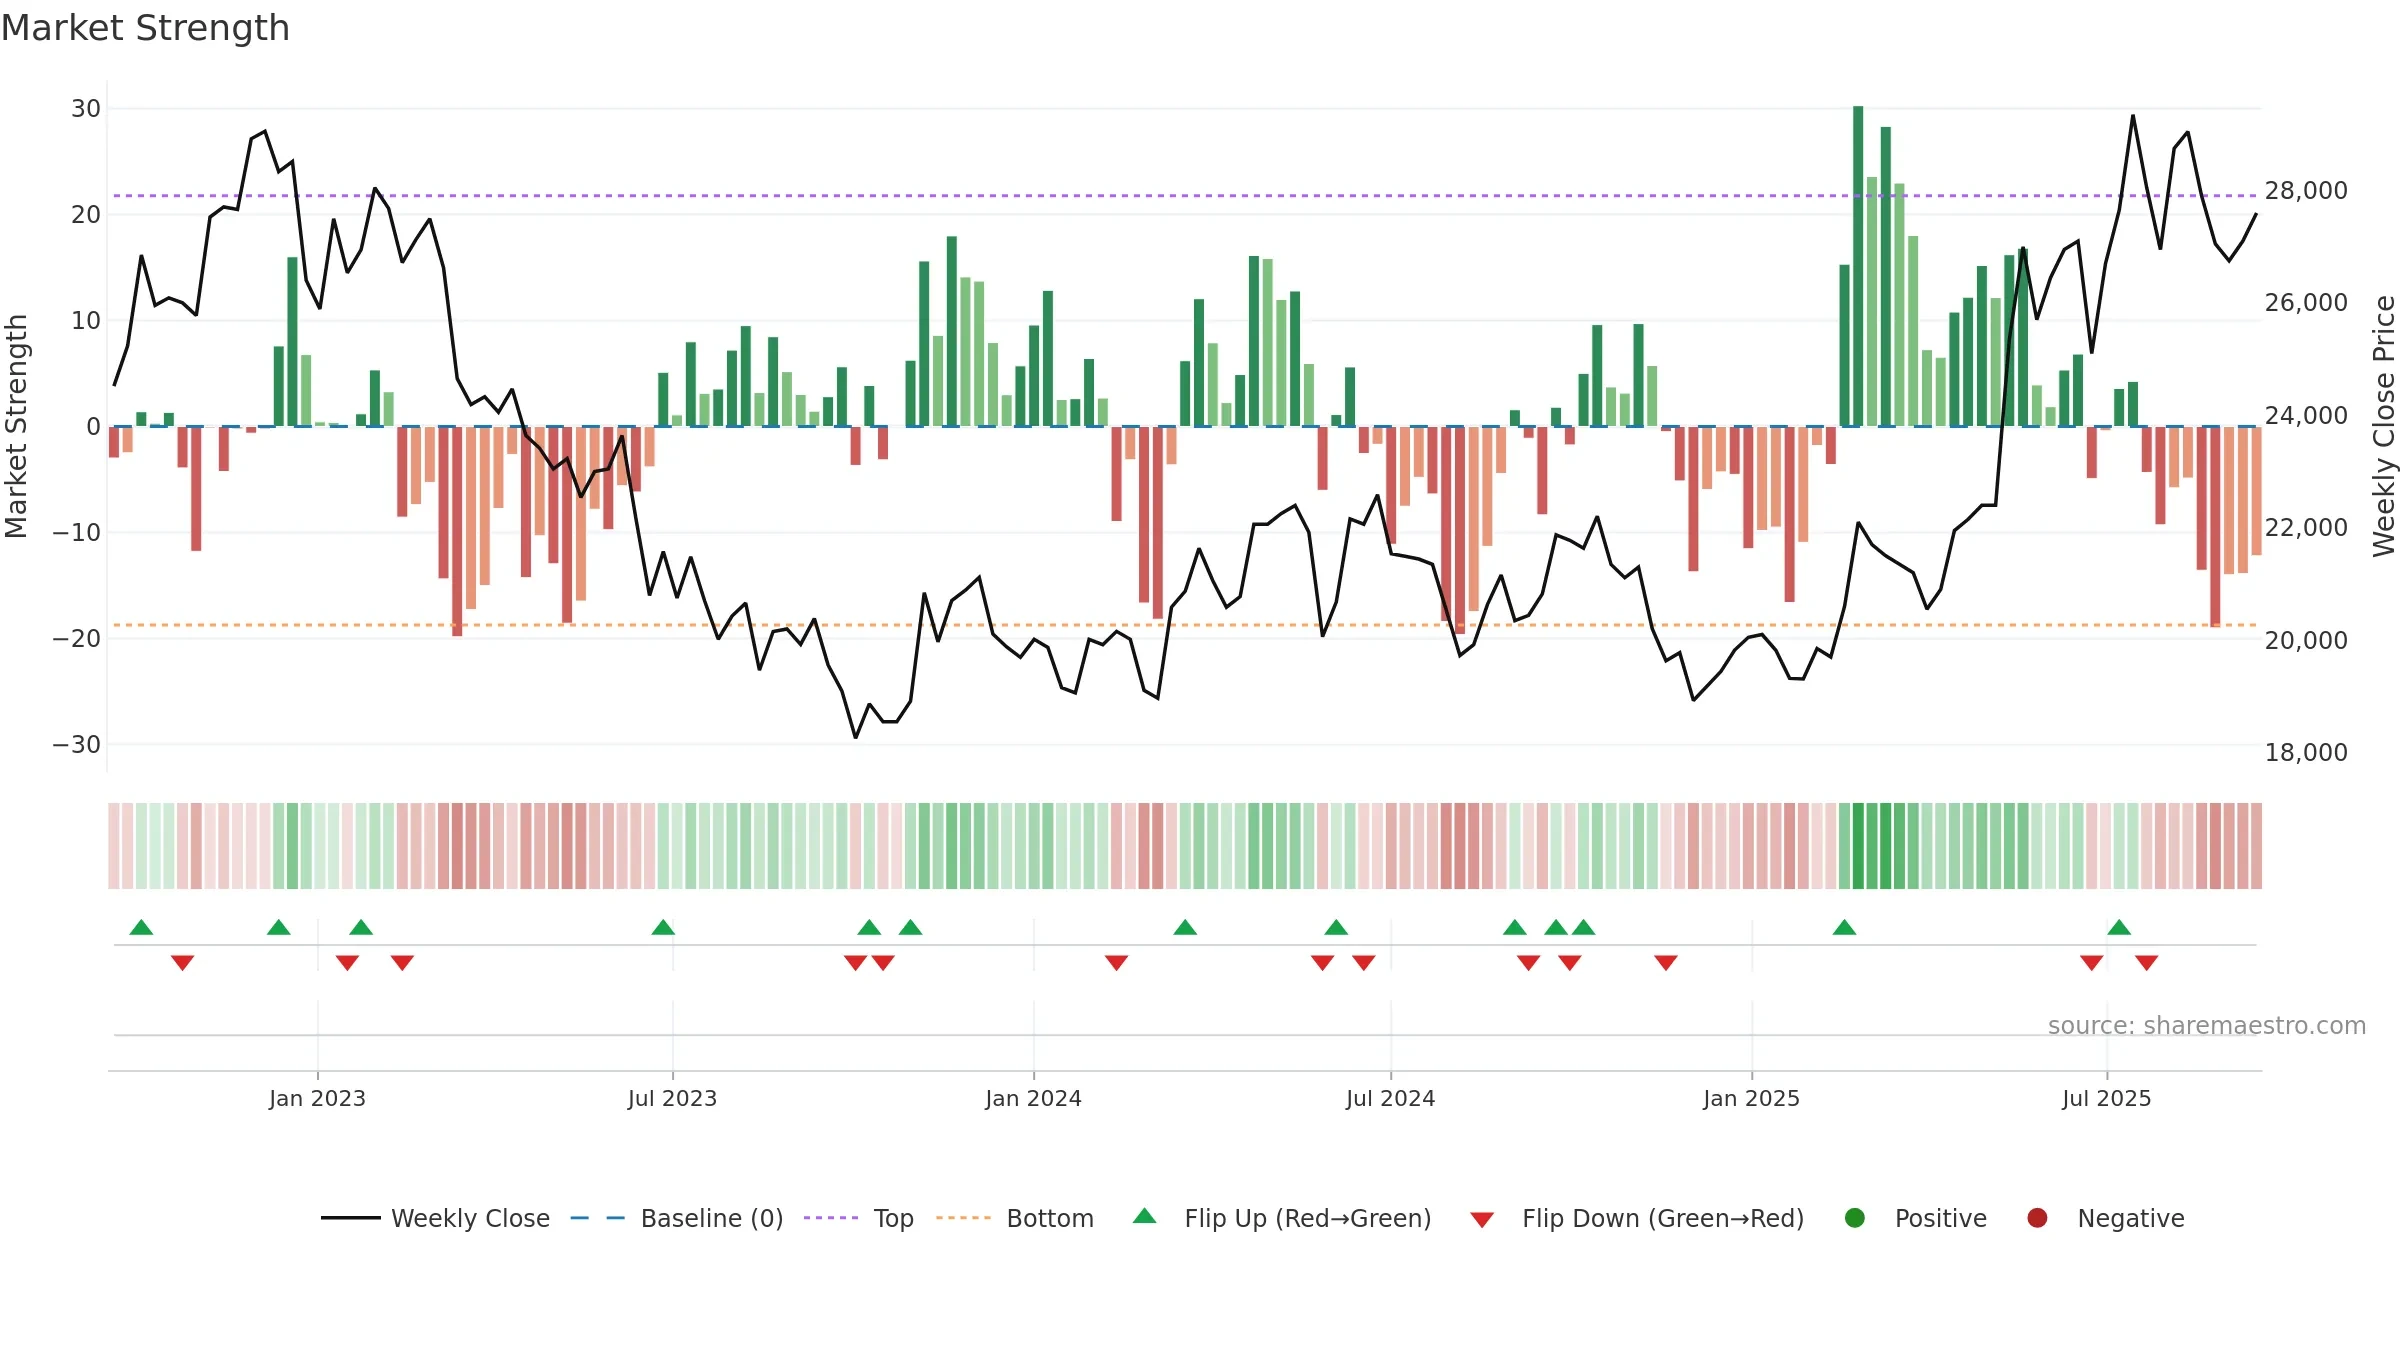The image size is (2400, 1350).
Task: Click the Jul 2025 x-axis label
Action: click(2106, 1098)
